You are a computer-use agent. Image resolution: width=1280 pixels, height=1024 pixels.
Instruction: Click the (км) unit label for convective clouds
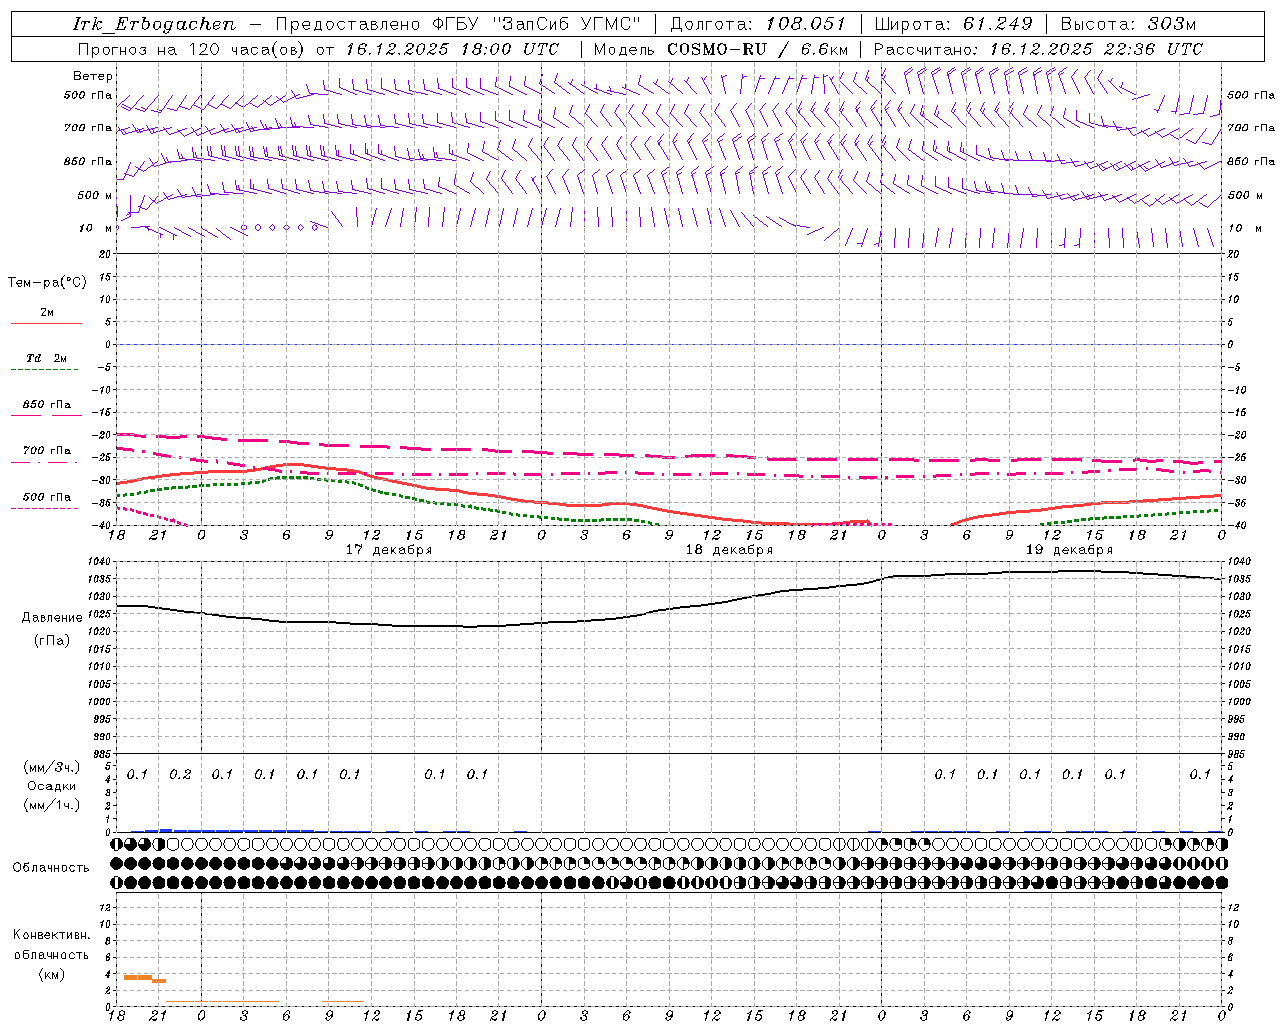(52, 974)
